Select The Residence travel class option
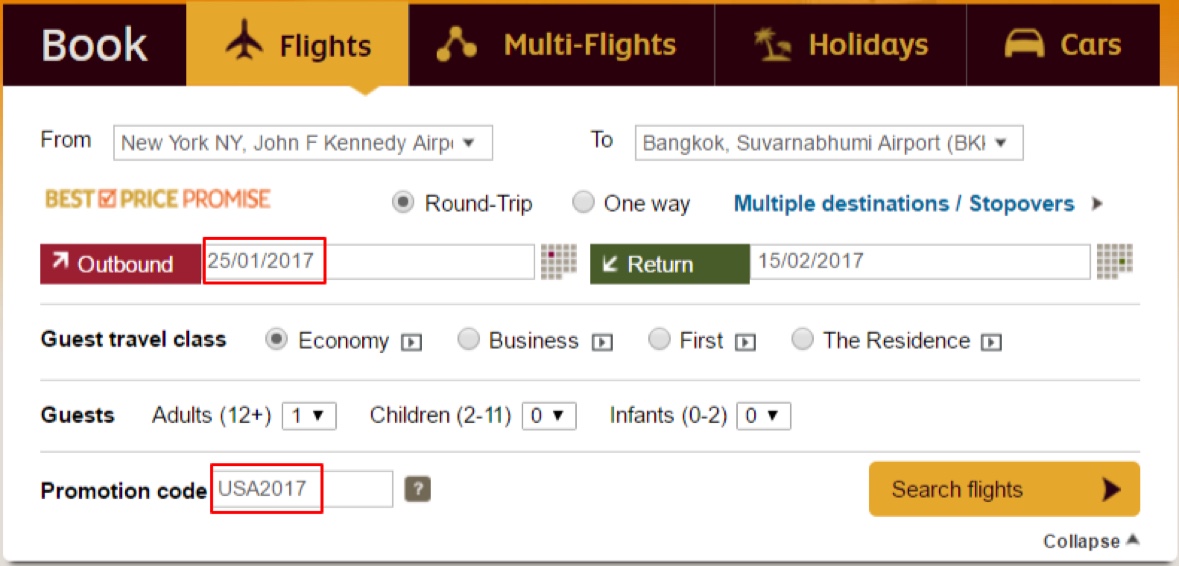The image size is (1179, 566). (802, 340)
